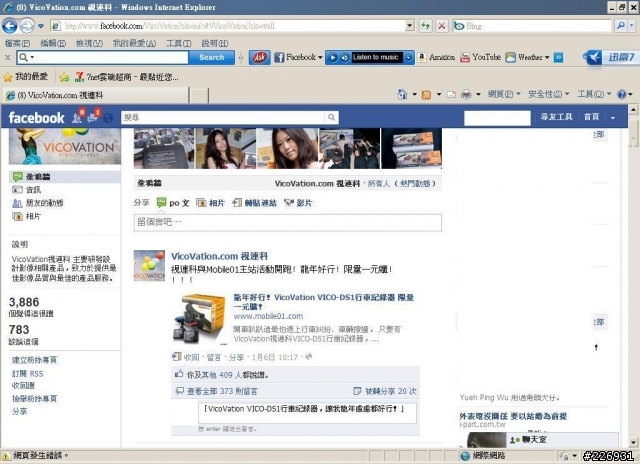Image resolution: width=640 pixels, height=464 pixels.
Task: Open Facebook messages icon
Action: [93, 117]
